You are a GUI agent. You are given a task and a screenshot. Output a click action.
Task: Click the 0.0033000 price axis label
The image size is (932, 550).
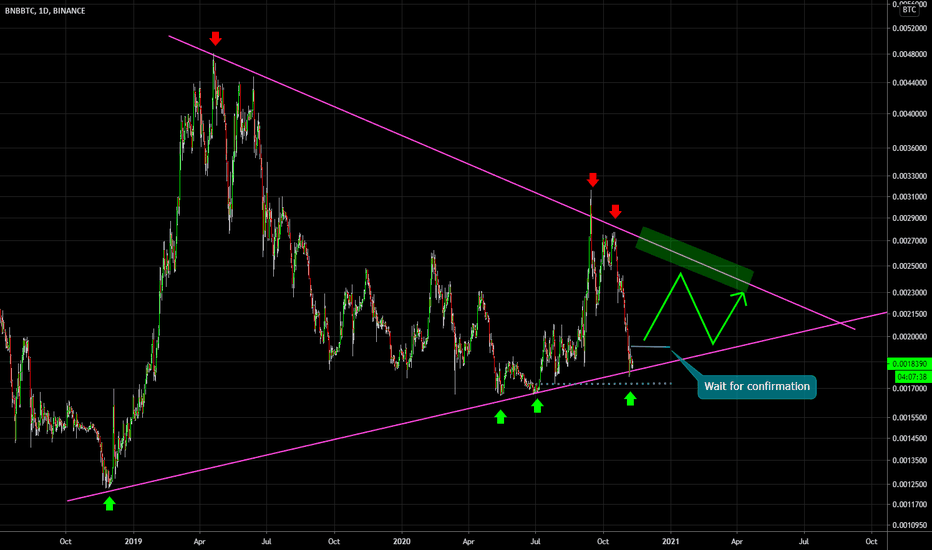coord(909,176)
